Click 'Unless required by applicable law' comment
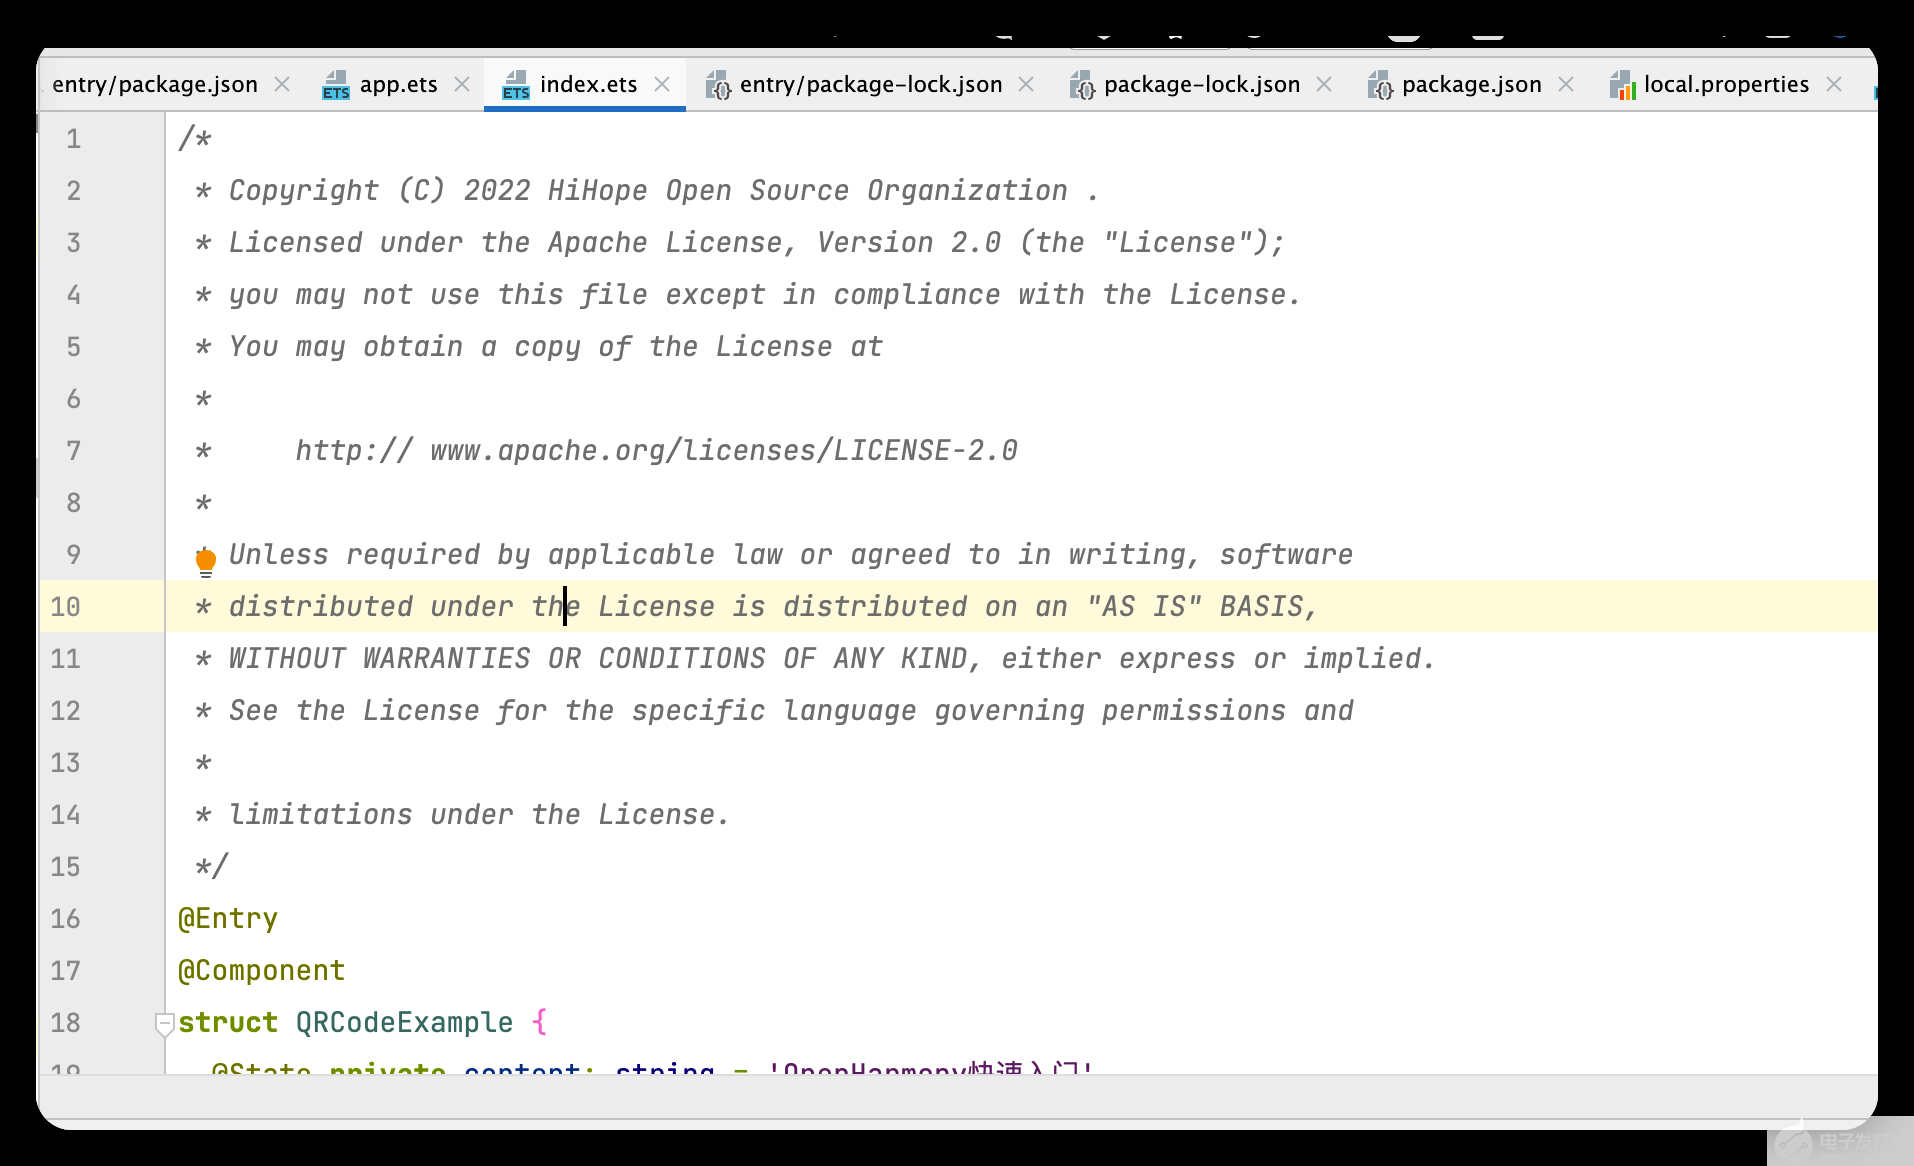Screen dimensions: 1914x1166 [790, 555]
